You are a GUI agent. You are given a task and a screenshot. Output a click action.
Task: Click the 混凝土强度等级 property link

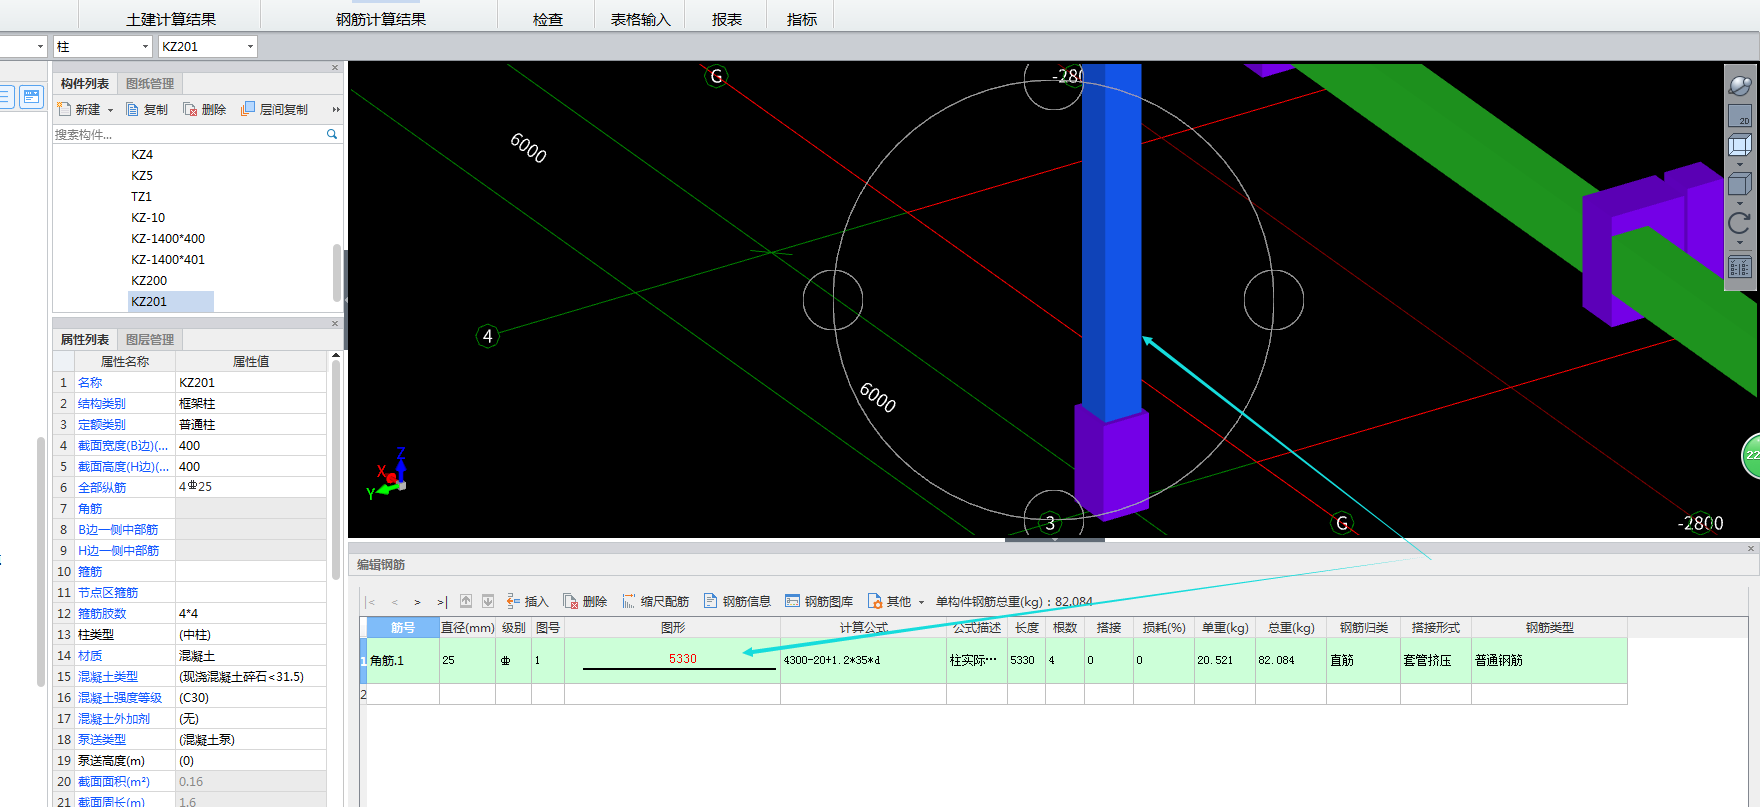click(120, 698)
